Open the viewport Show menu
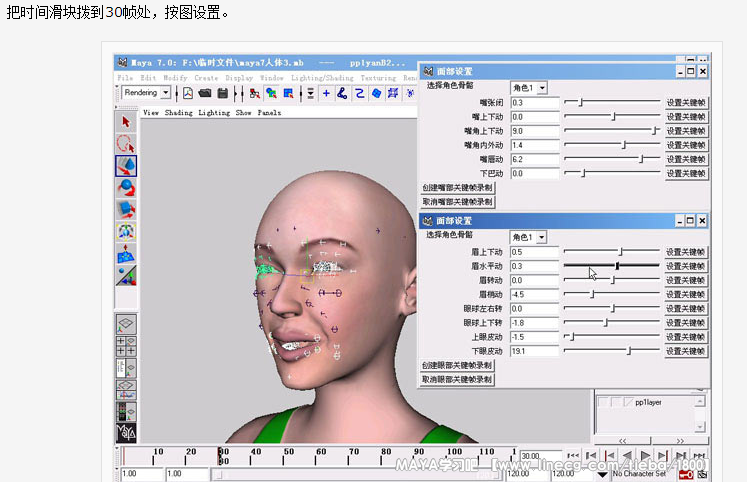747x482 pixels. tap(243, 113)
